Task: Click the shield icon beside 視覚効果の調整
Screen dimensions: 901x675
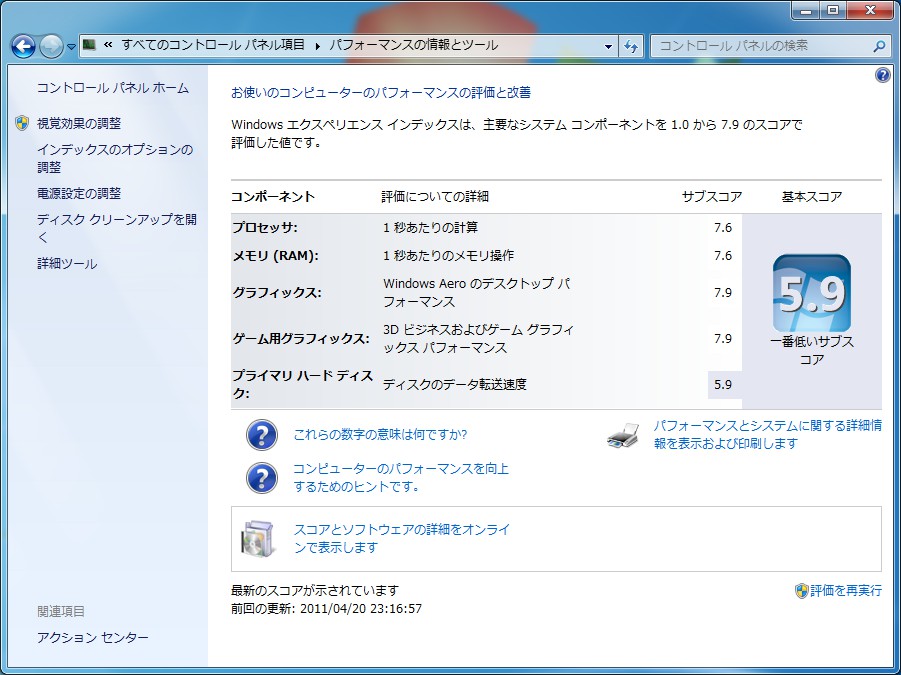Action: (x=22, y=123)
